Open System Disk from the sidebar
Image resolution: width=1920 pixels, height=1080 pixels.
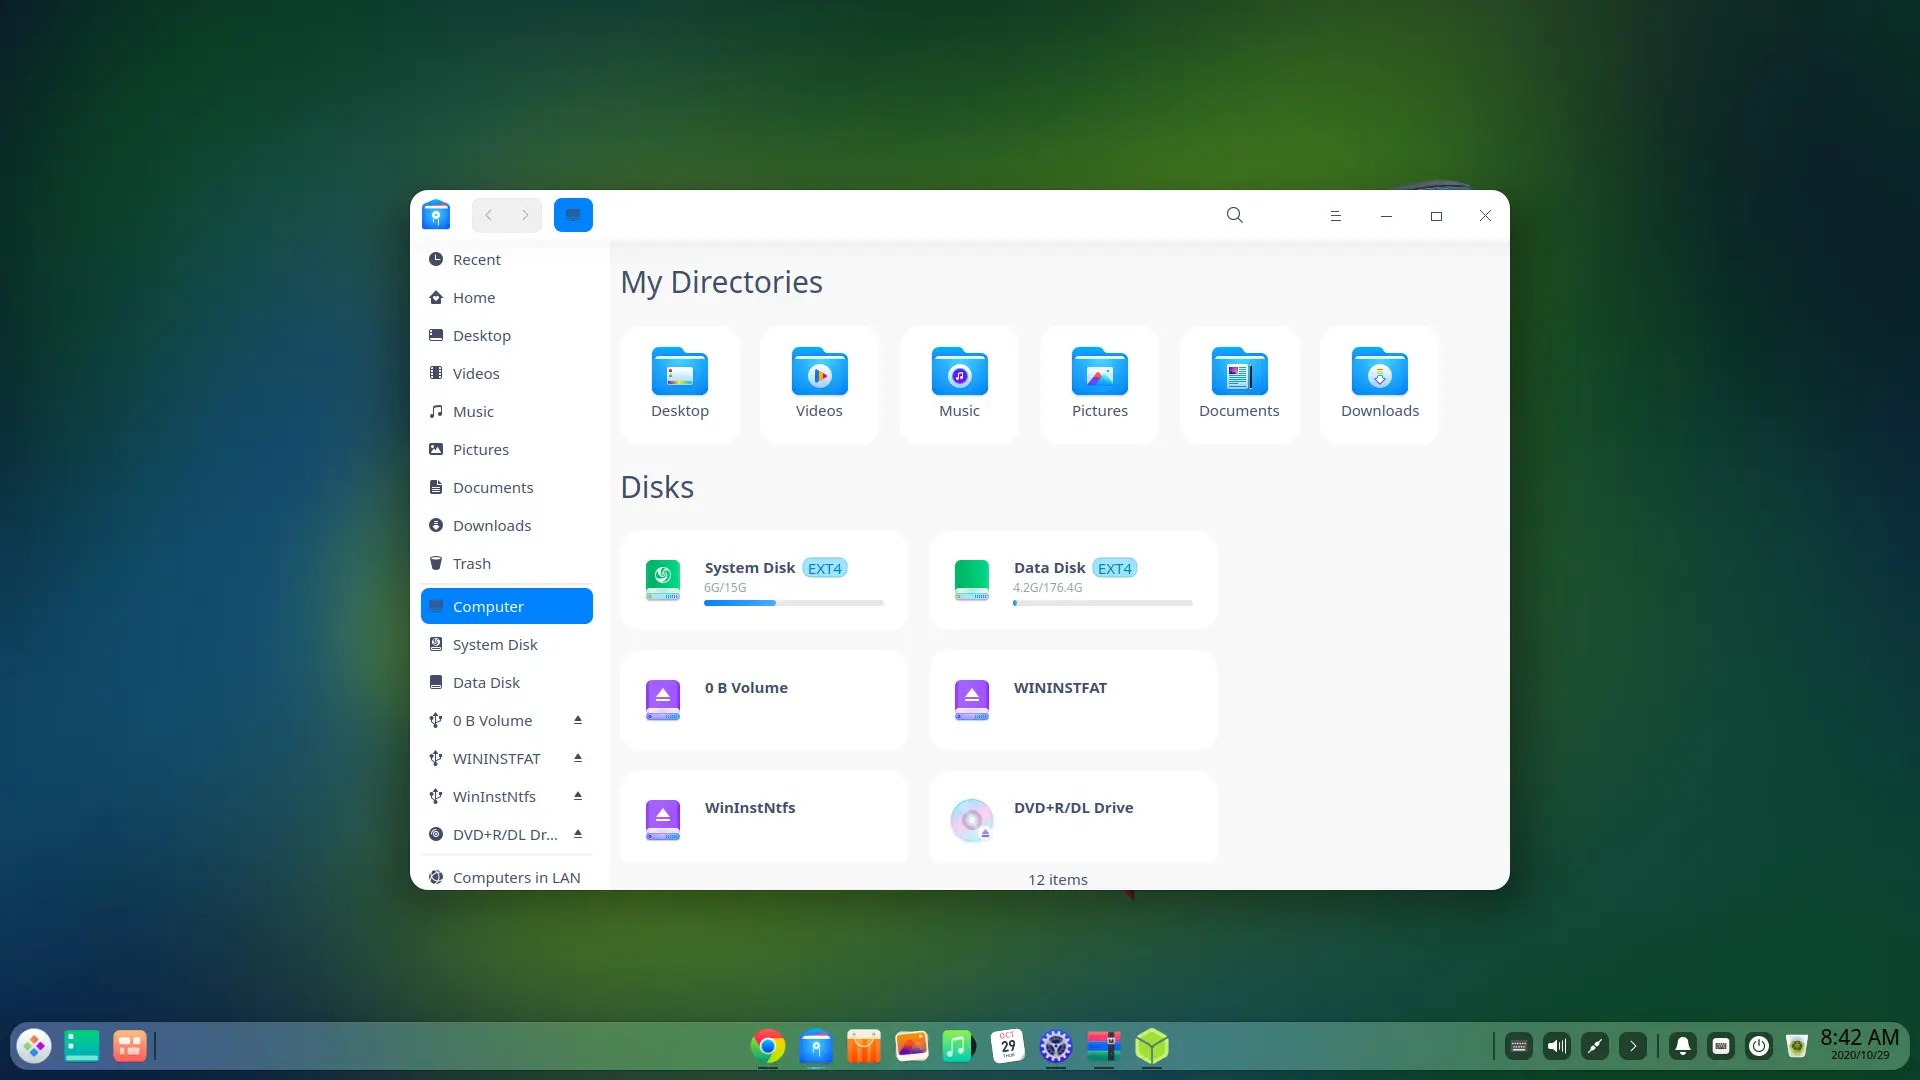point(494,645)
